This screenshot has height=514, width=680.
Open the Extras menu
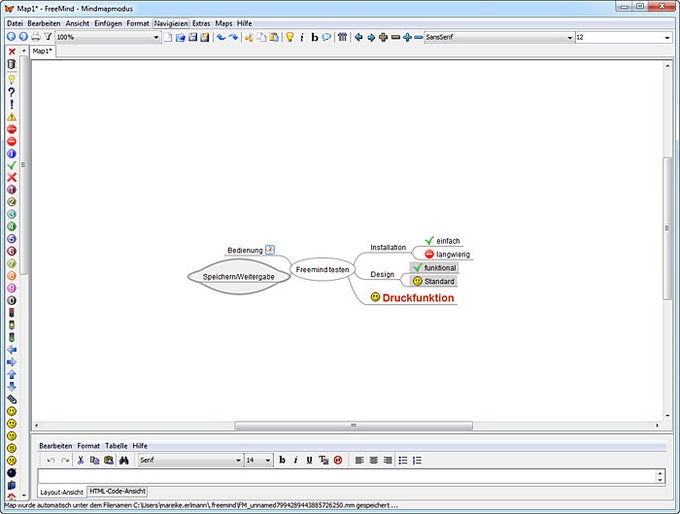click(201, 23)
